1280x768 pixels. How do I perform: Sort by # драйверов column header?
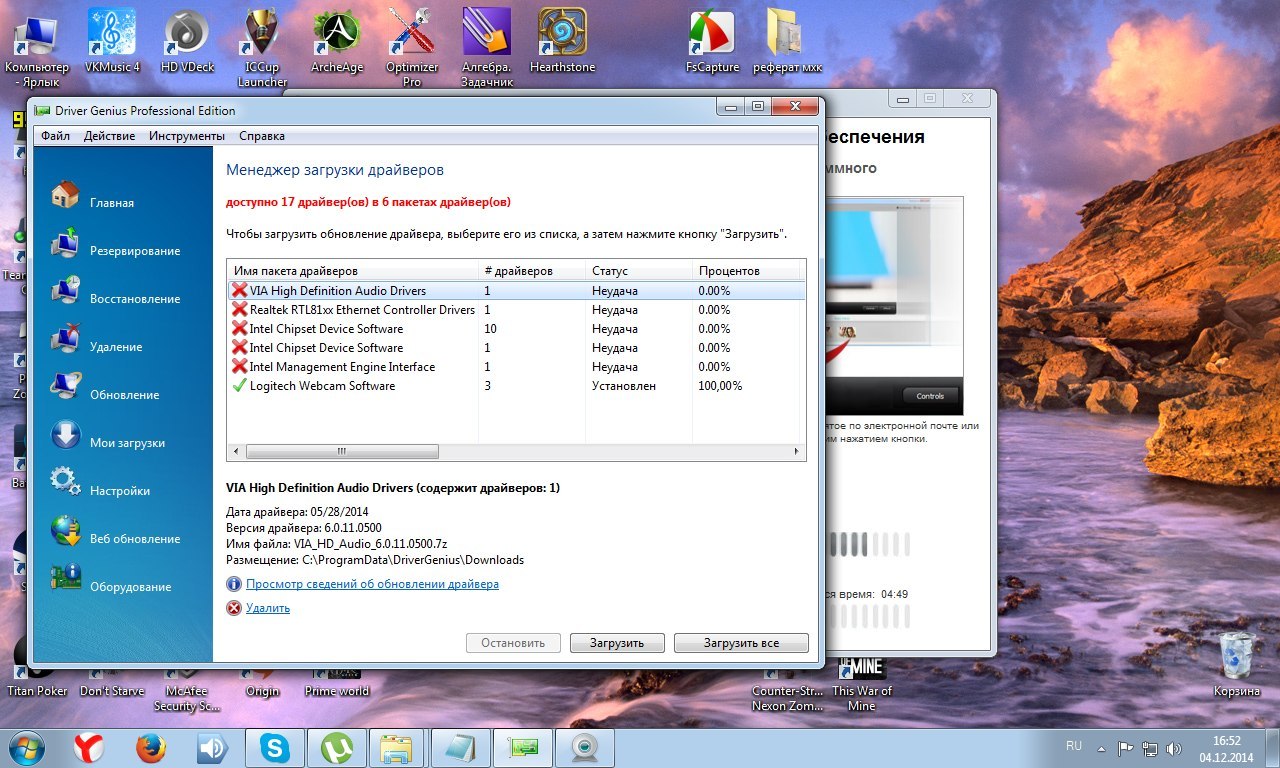click(532, 271)
